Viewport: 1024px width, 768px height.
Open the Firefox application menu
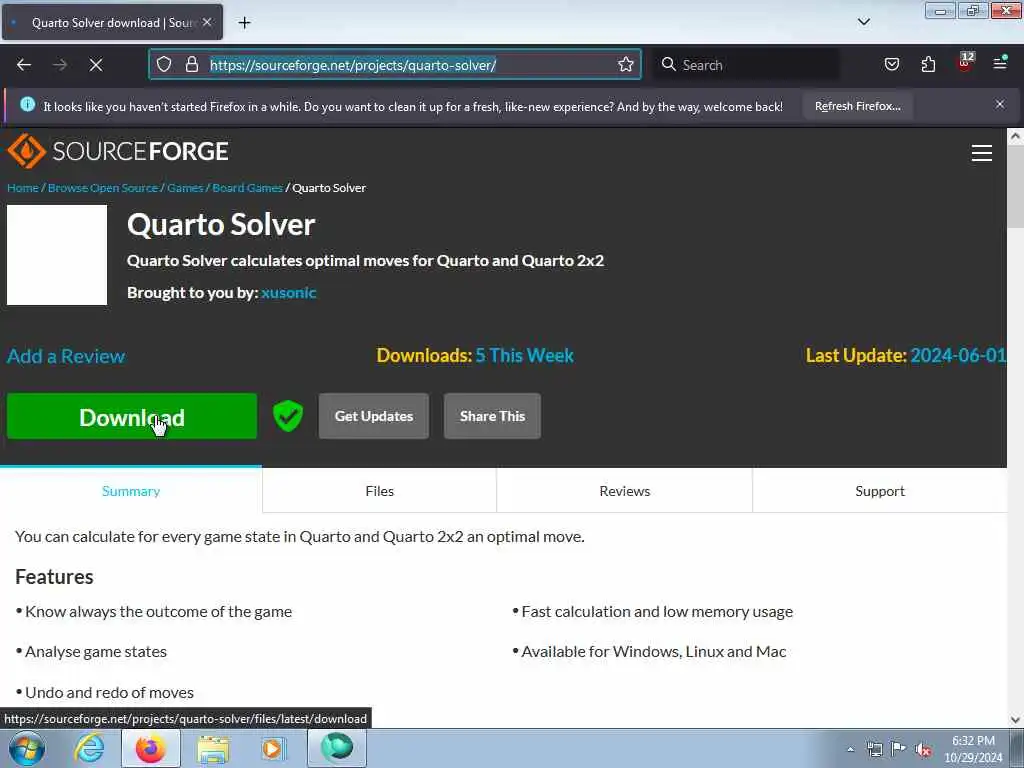click(x=1000, y=63)
